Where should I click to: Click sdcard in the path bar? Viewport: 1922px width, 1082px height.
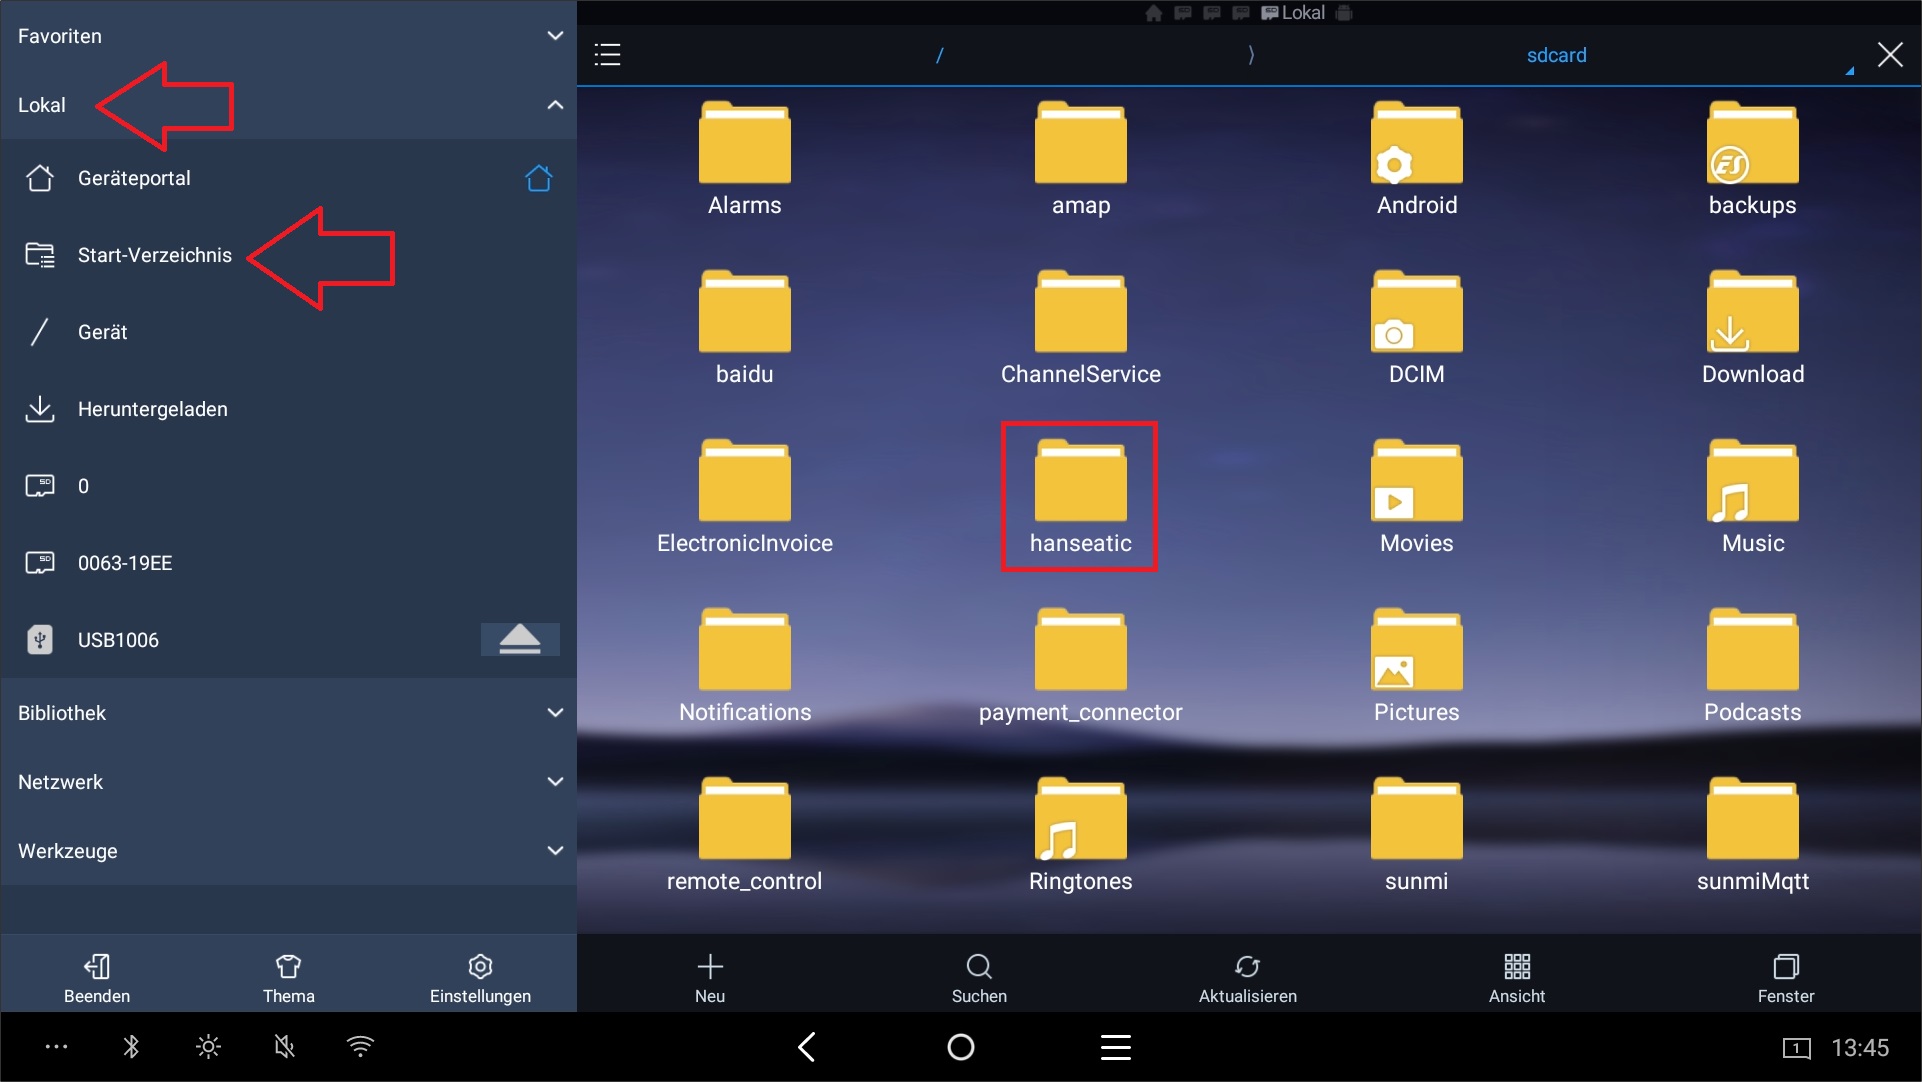tap(1556, 55)
